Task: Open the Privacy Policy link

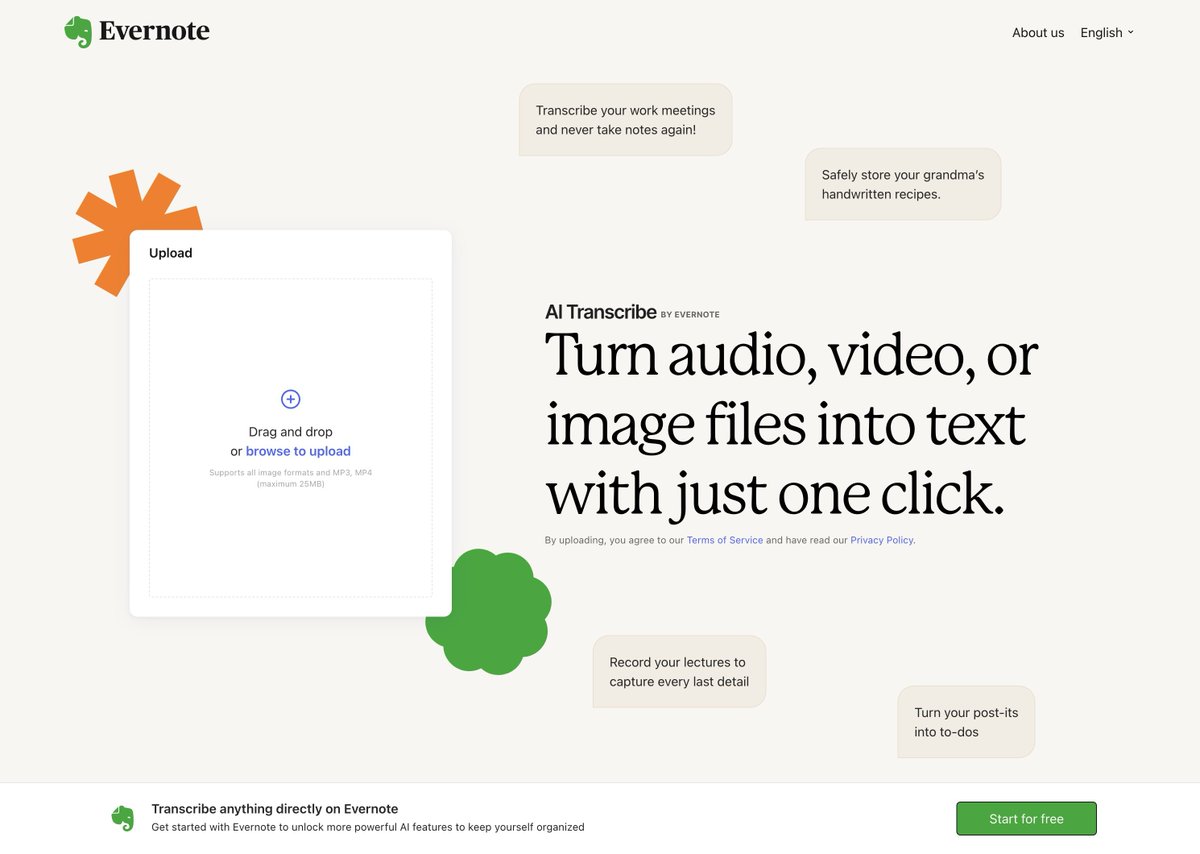Action: click(x=882, y=540)
